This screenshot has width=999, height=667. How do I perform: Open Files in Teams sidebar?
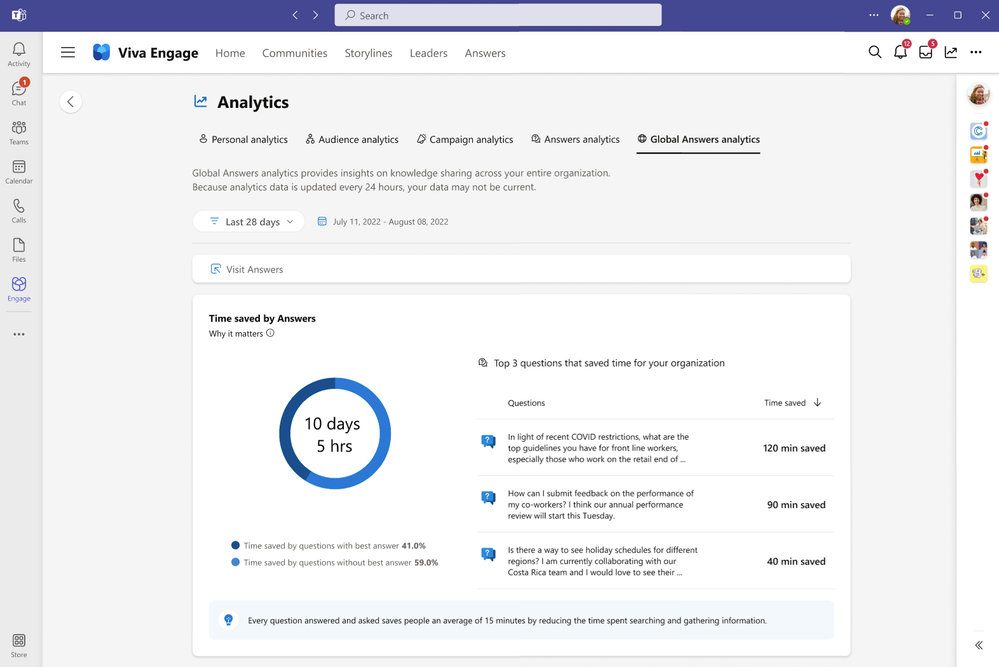click(x=18, y=250)
